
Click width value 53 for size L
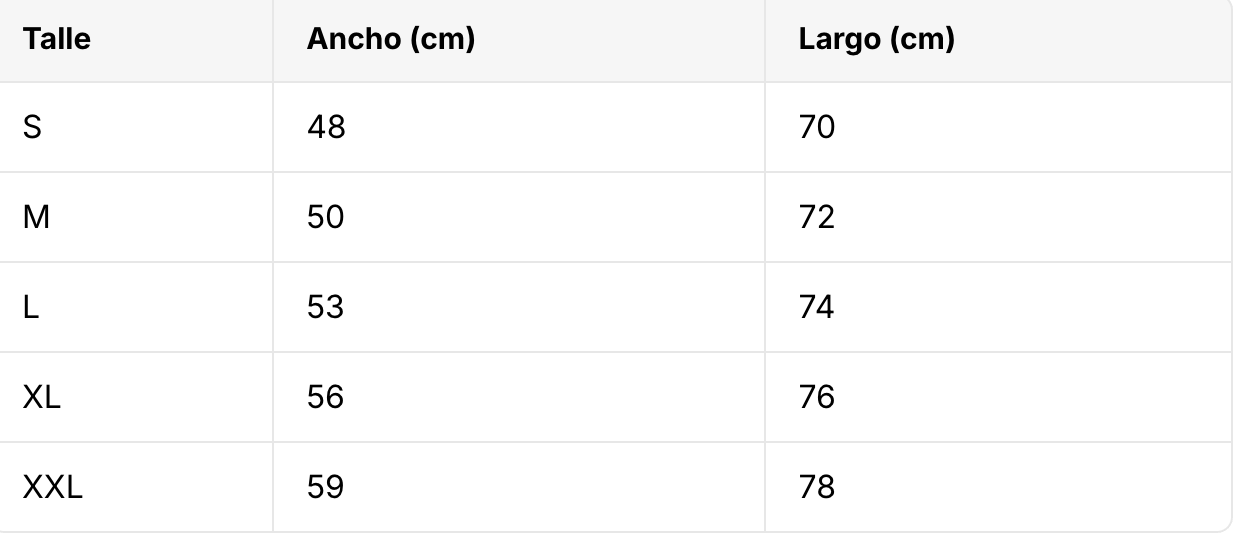click(326, 307)
